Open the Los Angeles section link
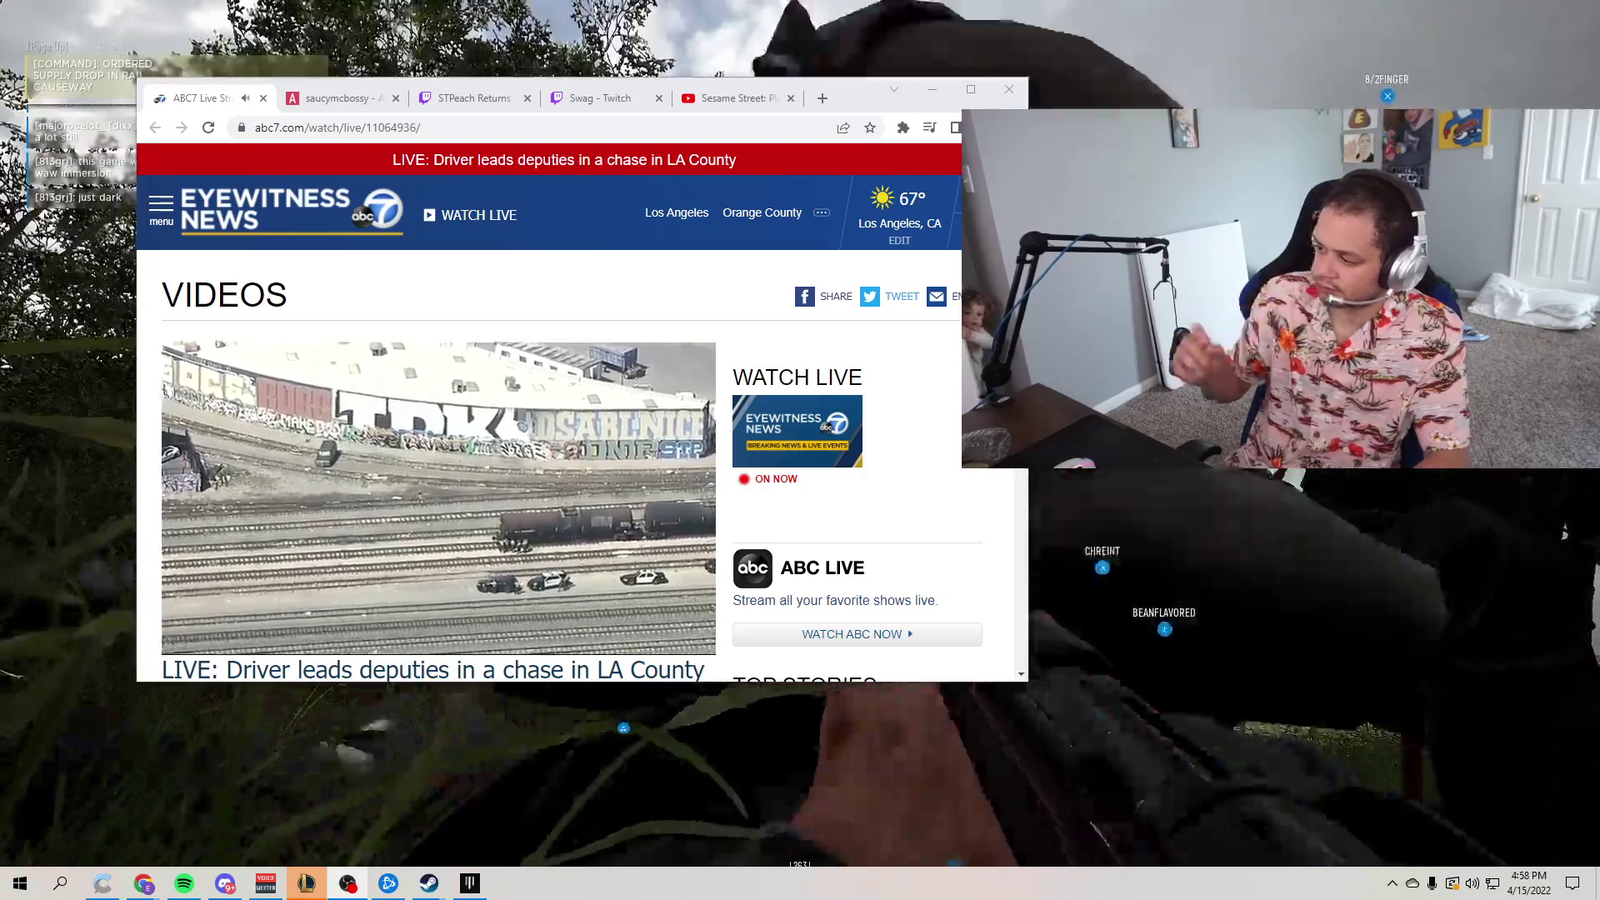 click(677, 213)
